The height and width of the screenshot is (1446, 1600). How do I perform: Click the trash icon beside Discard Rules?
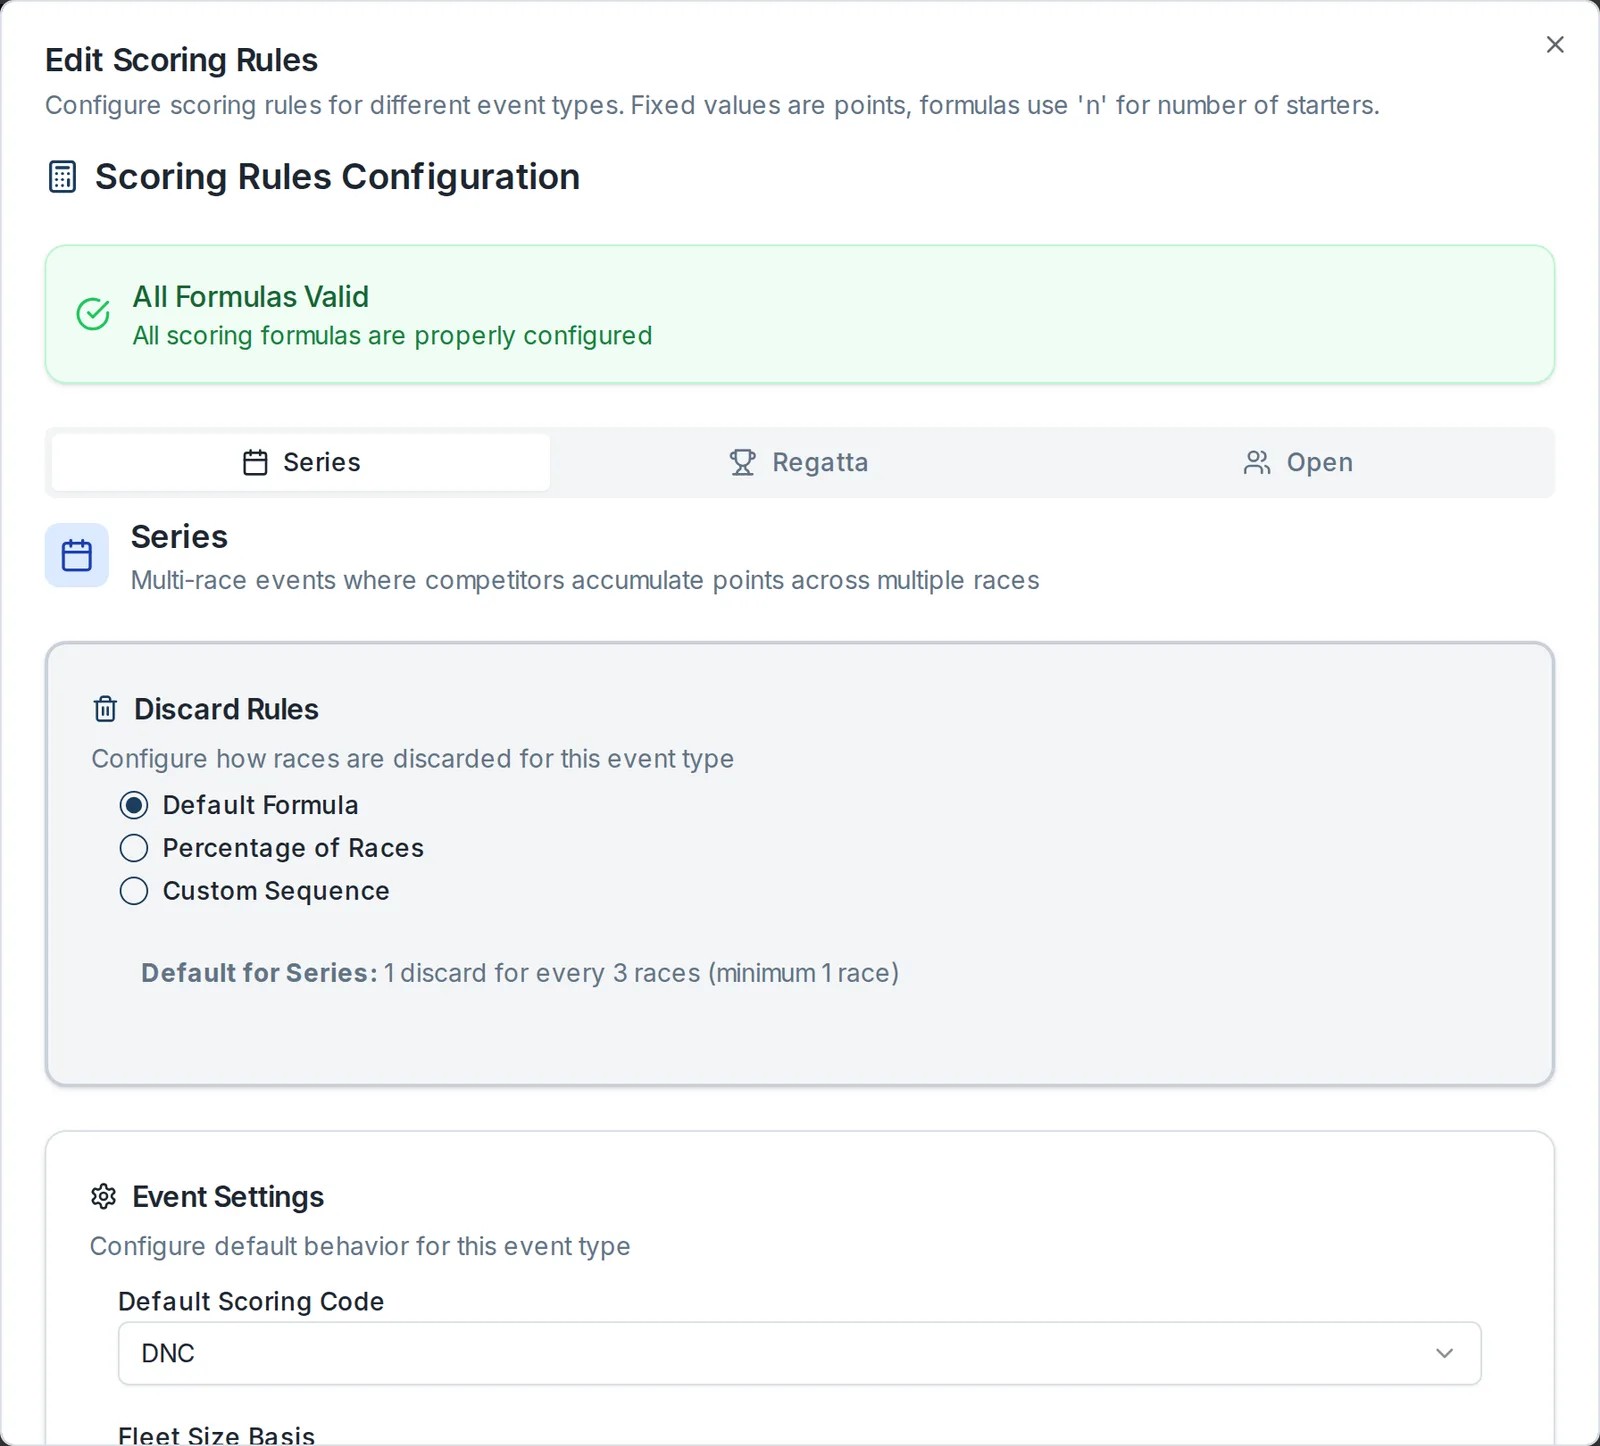tap(105, 709)
